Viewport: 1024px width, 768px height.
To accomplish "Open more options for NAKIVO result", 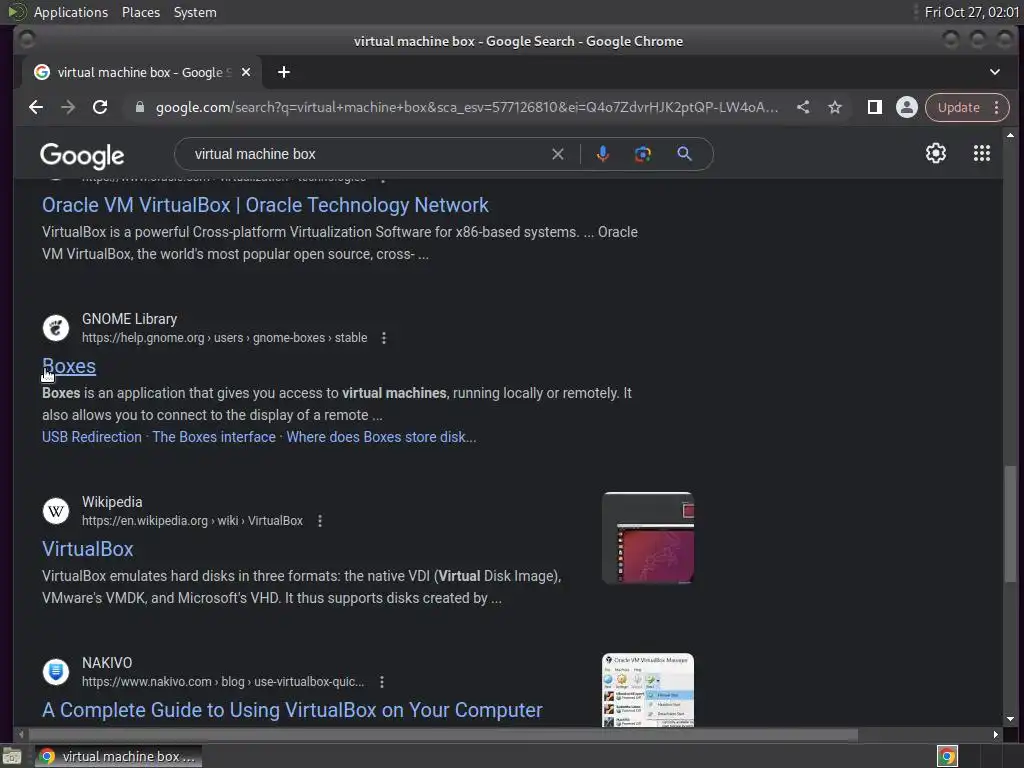I will pos(382,682).
